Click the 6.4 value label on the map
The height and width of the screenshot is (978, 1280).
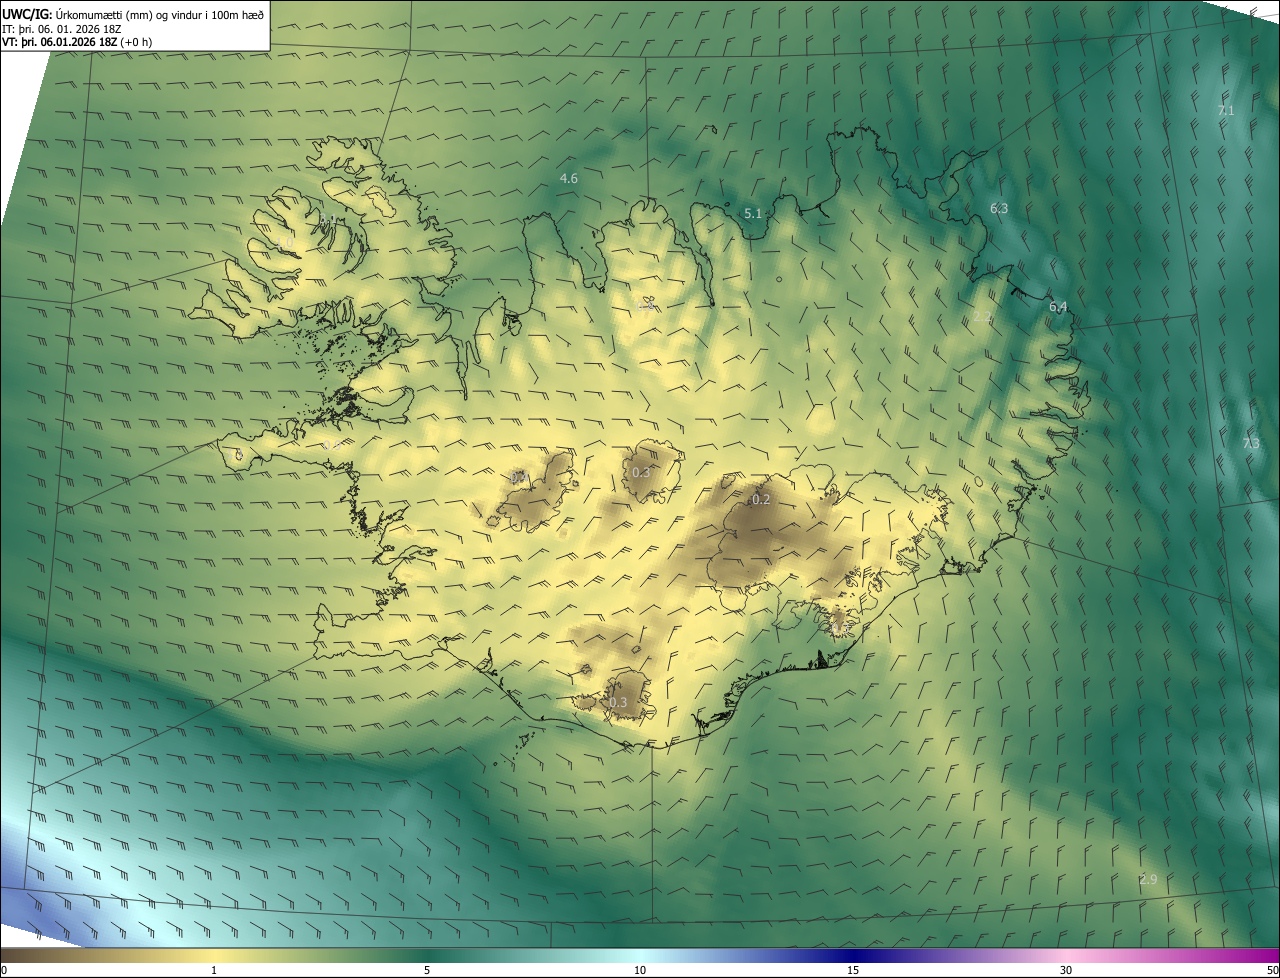[x=1058, y=307]
